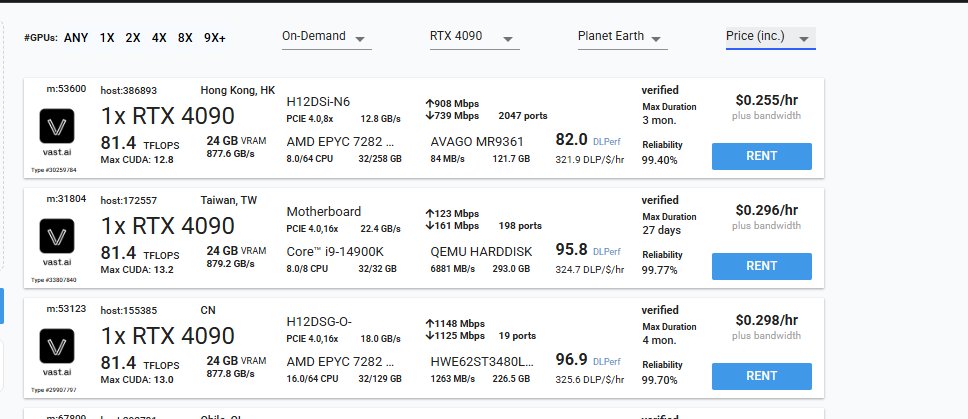Viewport: 968px width, 419px height.
Task: Click the 2047 ports value
Action: click(x=523, y=115)
